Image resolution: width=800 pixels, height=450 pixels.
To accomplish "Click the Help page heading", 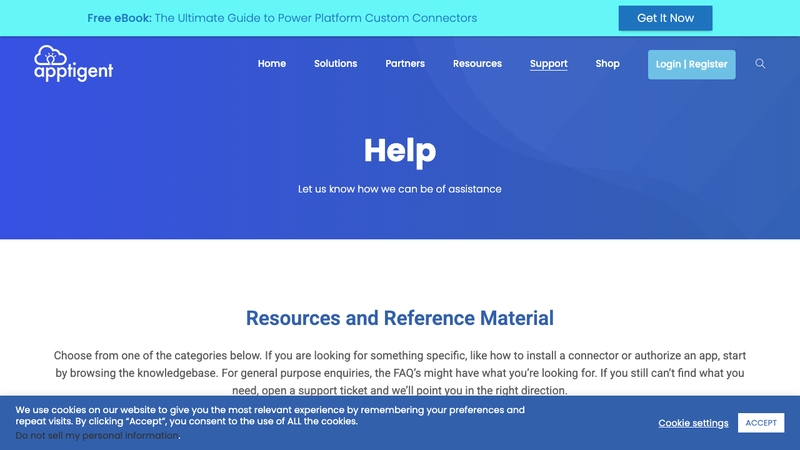I will point(400,151).
